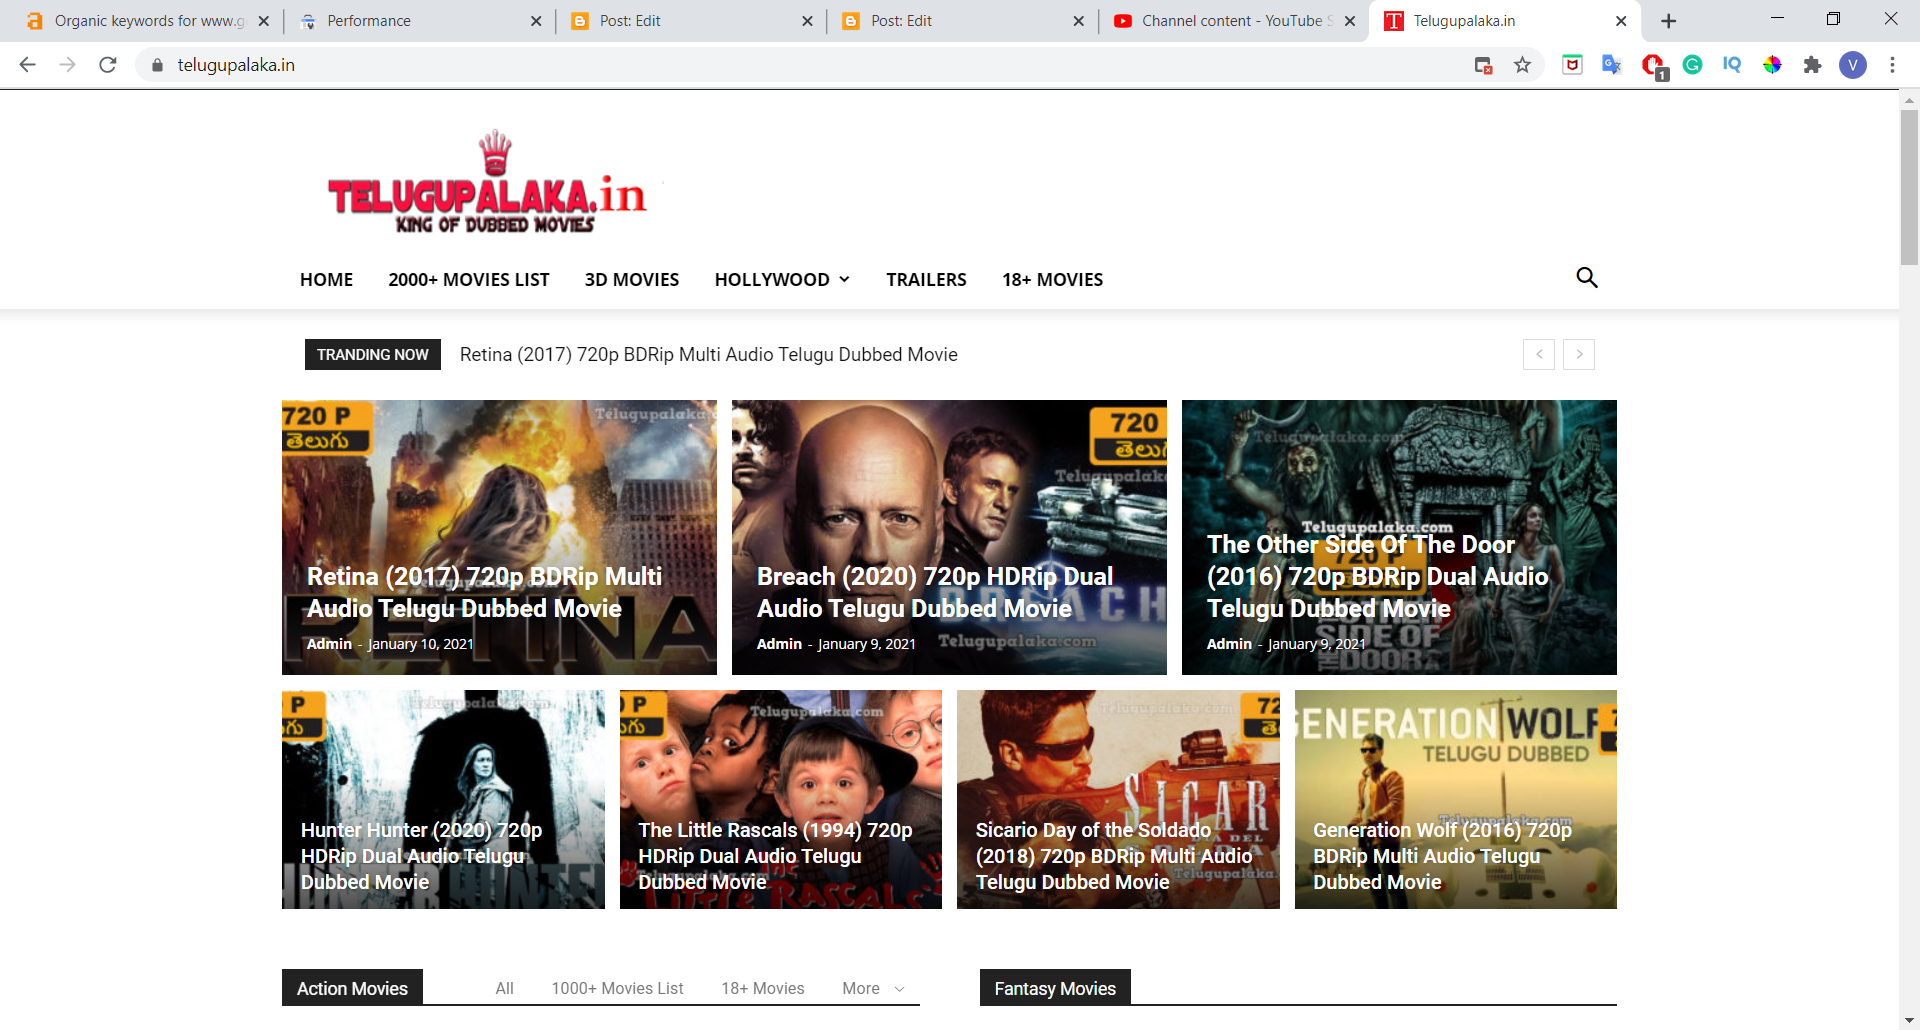Switch to Channel content YouTube tab
The image size is (1920, 1030).
(x=1232, y=21)
